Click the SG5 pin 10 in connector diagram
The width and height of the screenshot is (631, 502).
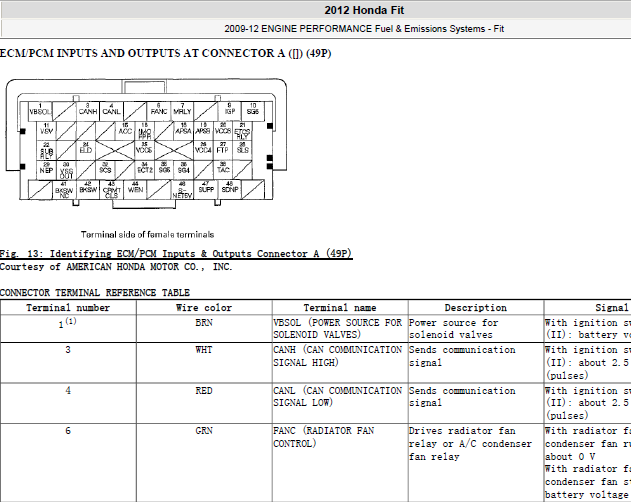[253, 111]
